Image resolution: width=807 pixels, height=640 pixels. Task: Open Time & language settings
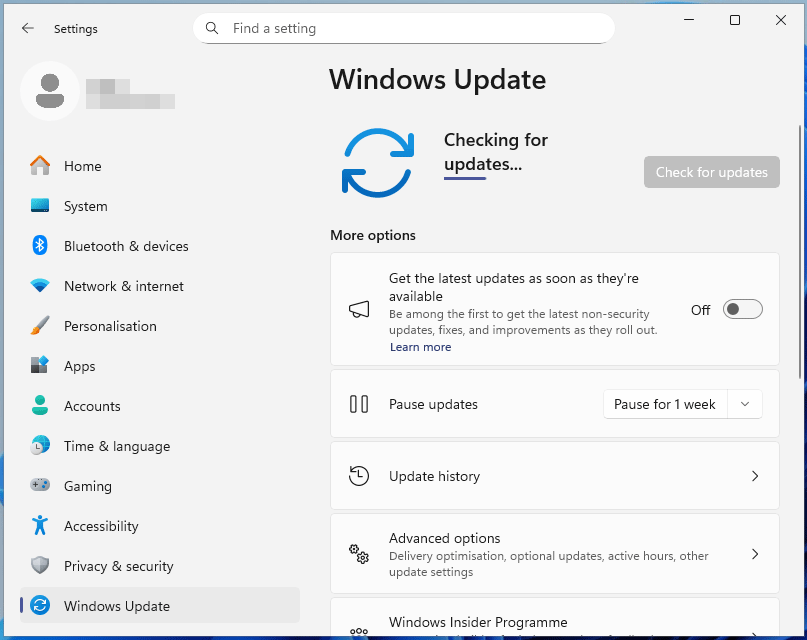160,446
